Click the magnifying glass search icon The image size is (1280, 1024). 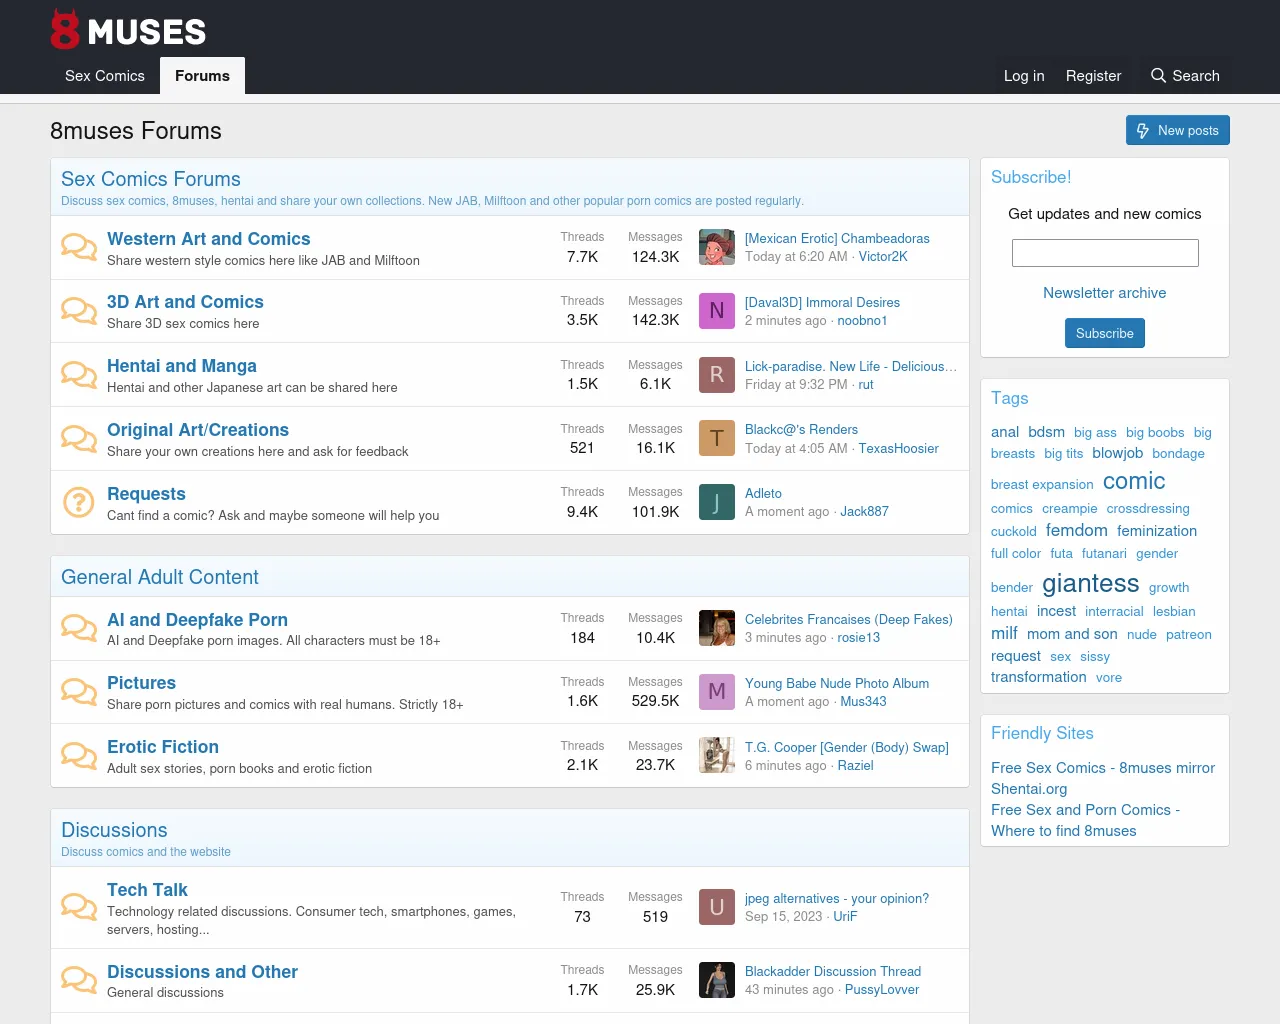click(x=1158, y=76)
